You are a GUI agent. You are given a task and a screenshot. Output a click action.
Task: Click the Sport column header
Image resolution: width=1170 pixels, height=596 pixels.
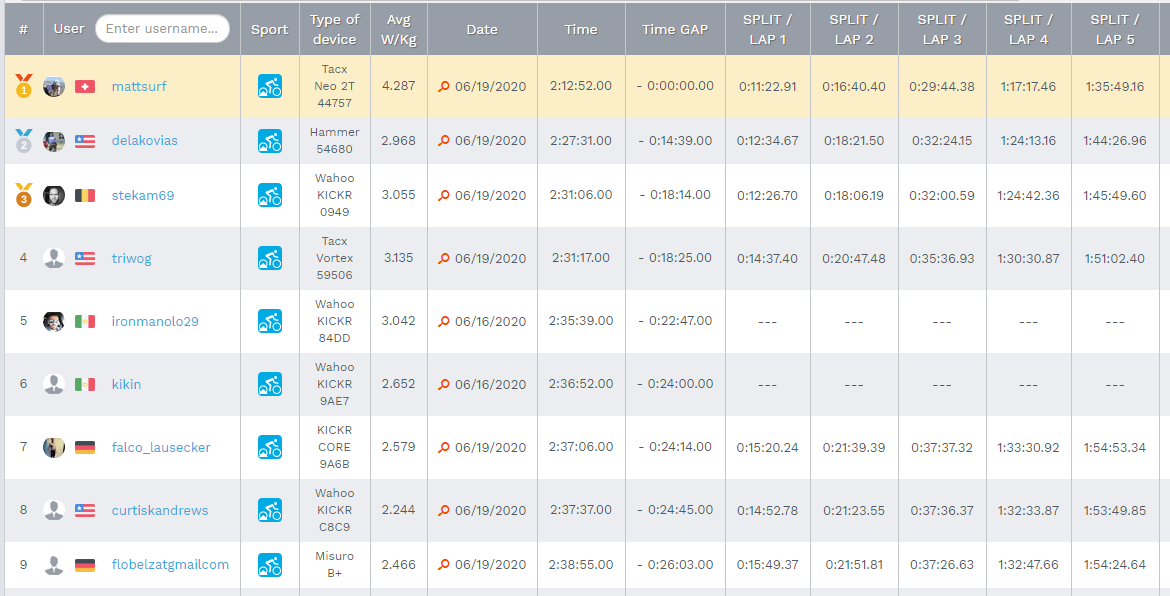point(269,29)
